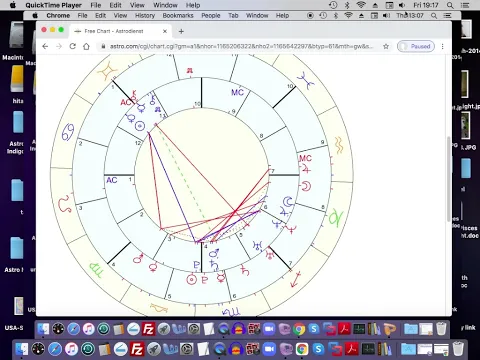Screen dimensions: 480x360
Task: Go back with Chrome's back arrow
Action: (45, 46)
